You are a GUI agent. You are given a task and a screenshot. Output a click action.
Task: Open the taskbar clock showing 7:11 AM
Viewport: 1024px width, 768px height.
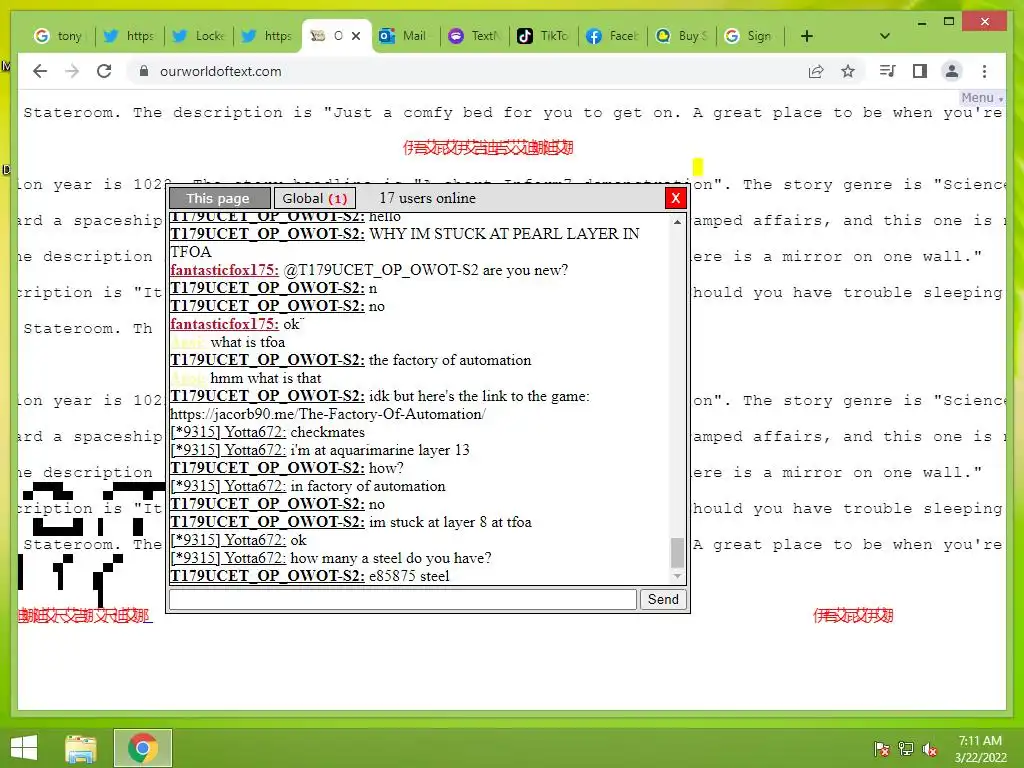pos(980,749)
